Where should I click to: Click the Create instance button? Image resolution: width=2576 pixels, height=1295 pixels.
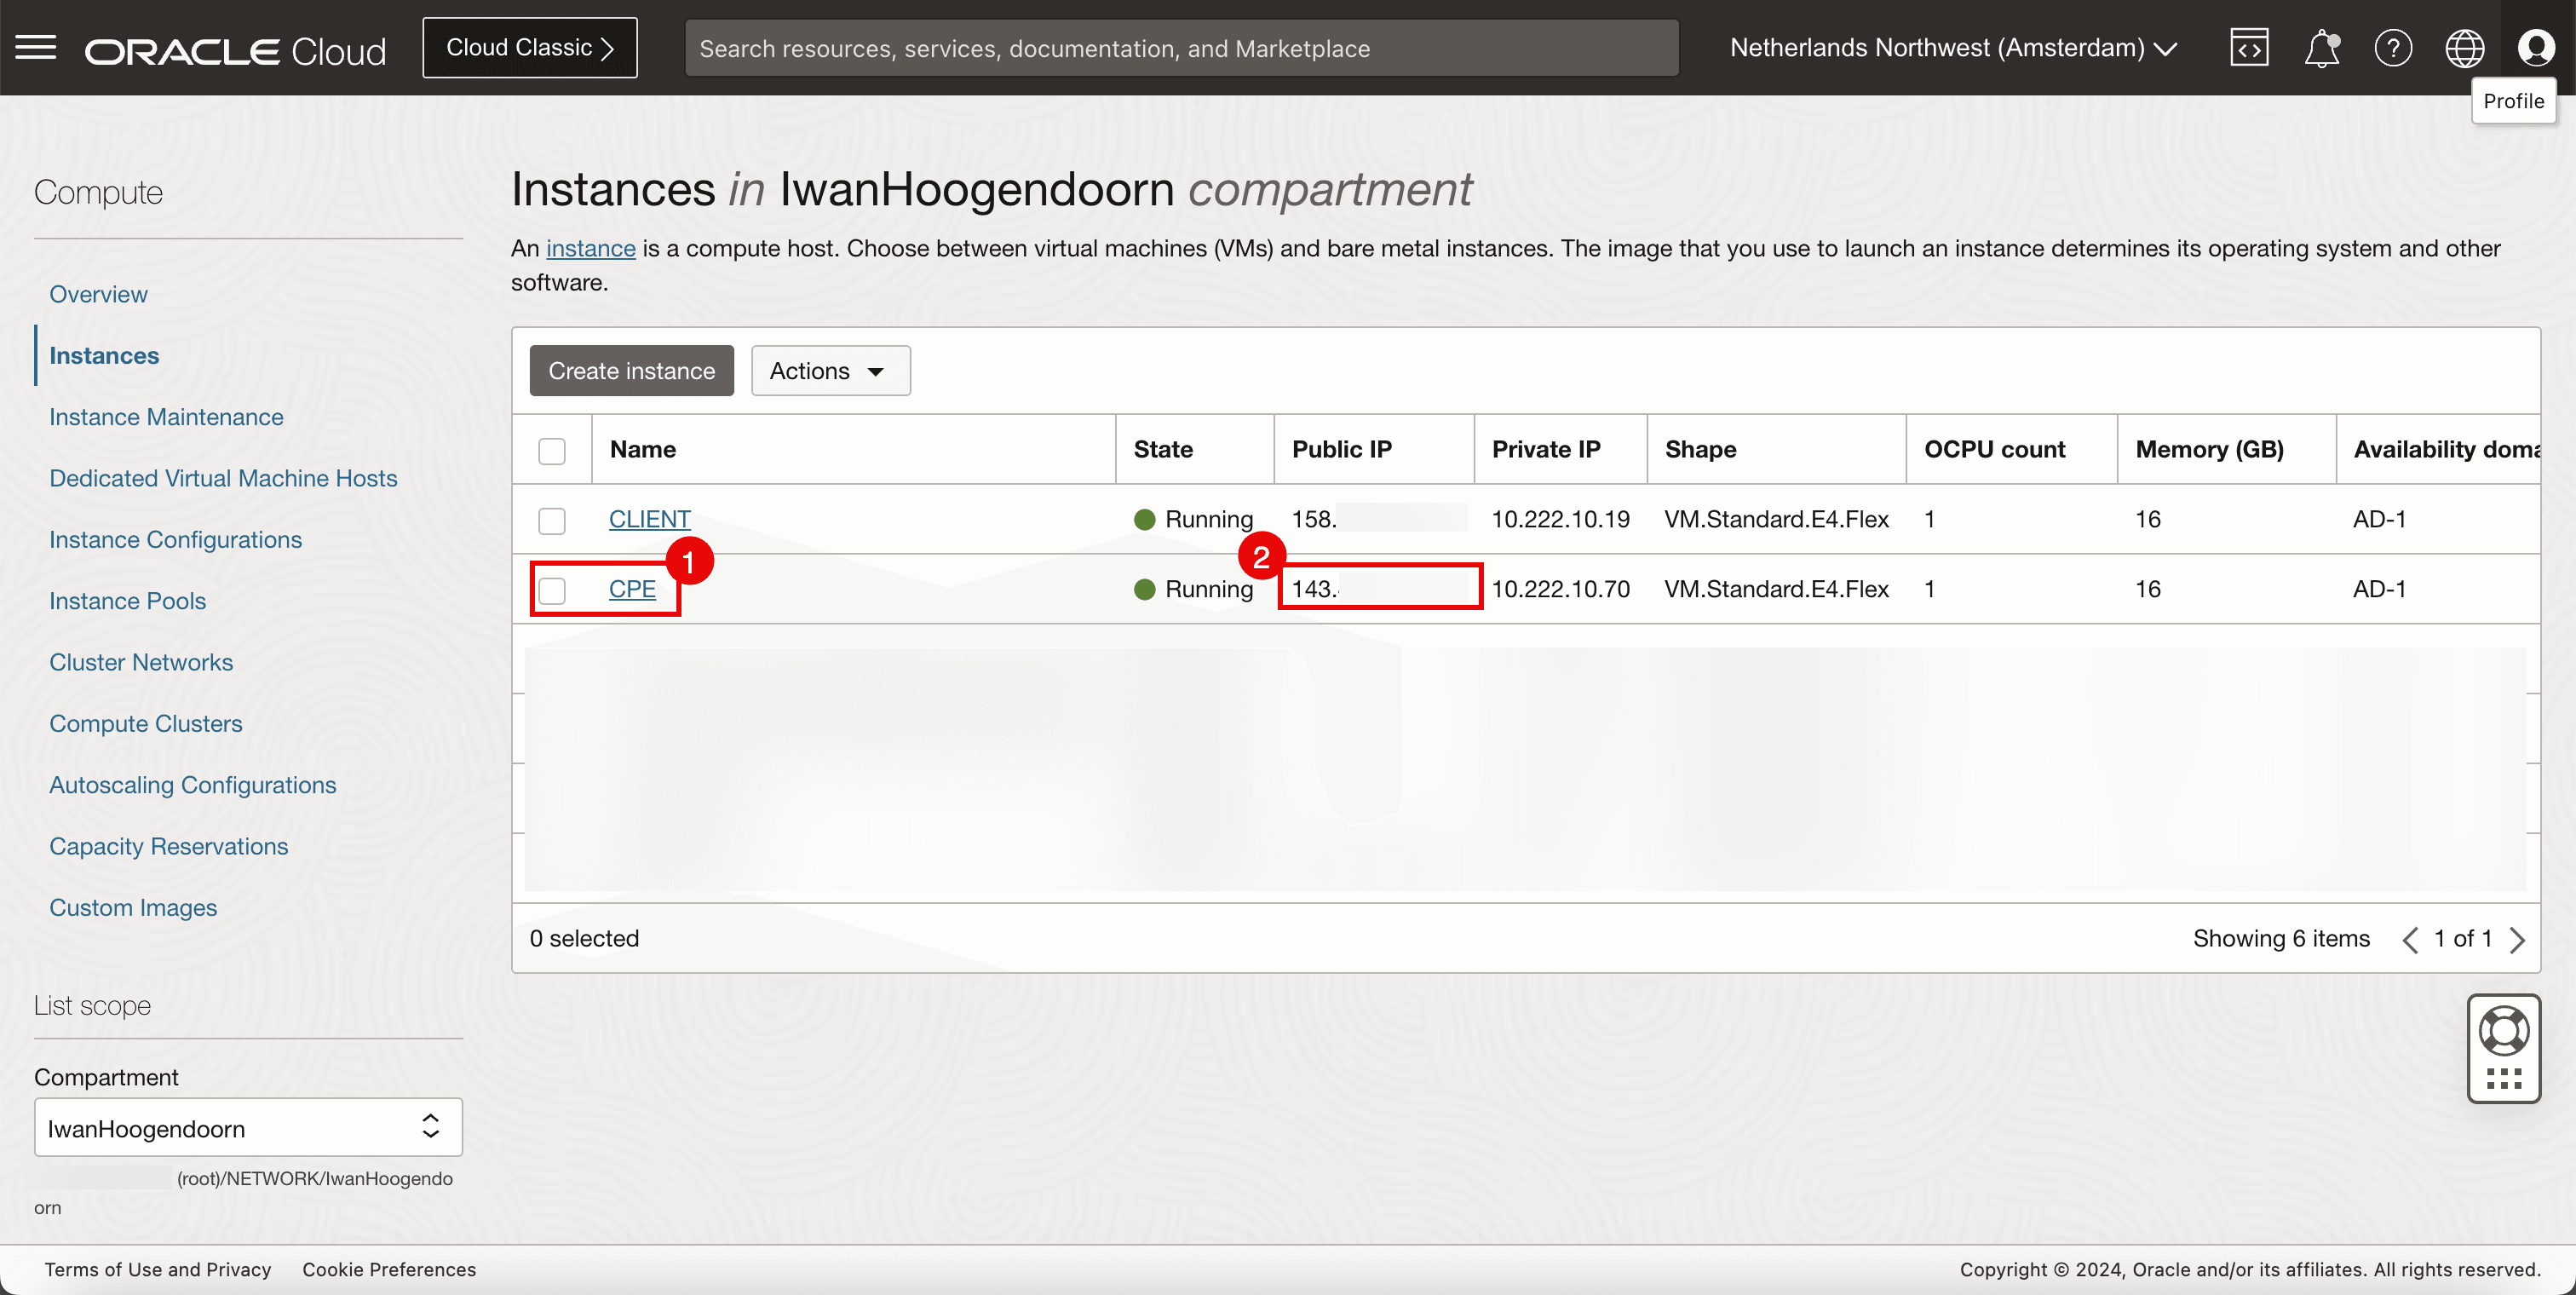631,371
